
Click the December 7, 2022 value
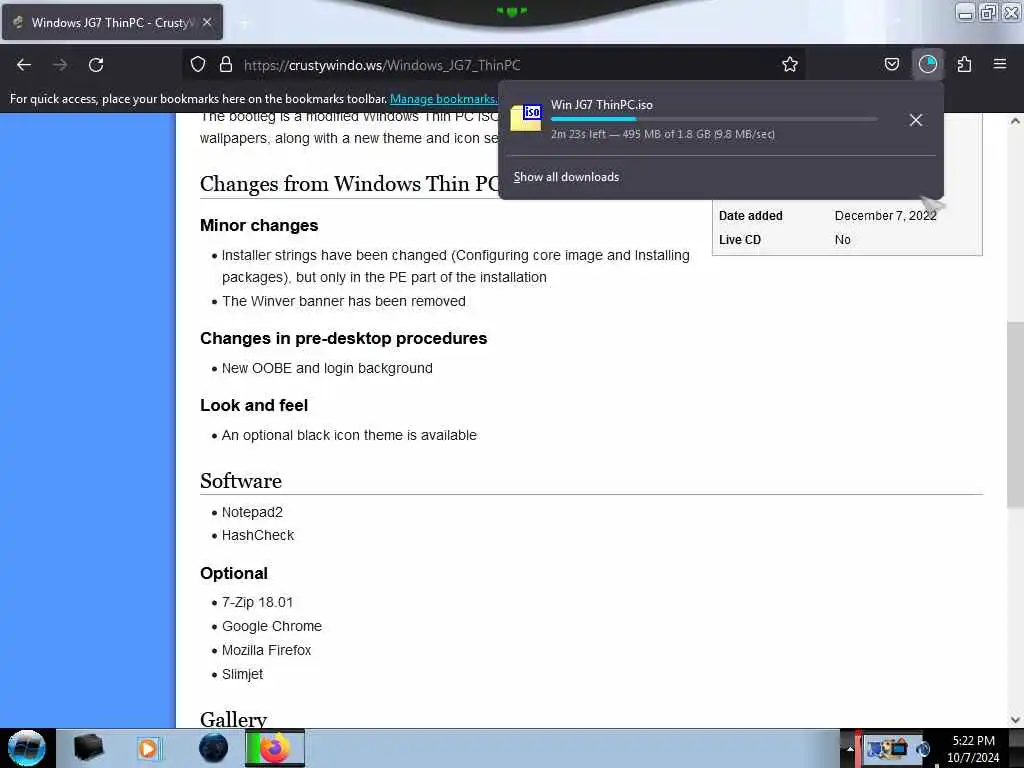point(886,216)
